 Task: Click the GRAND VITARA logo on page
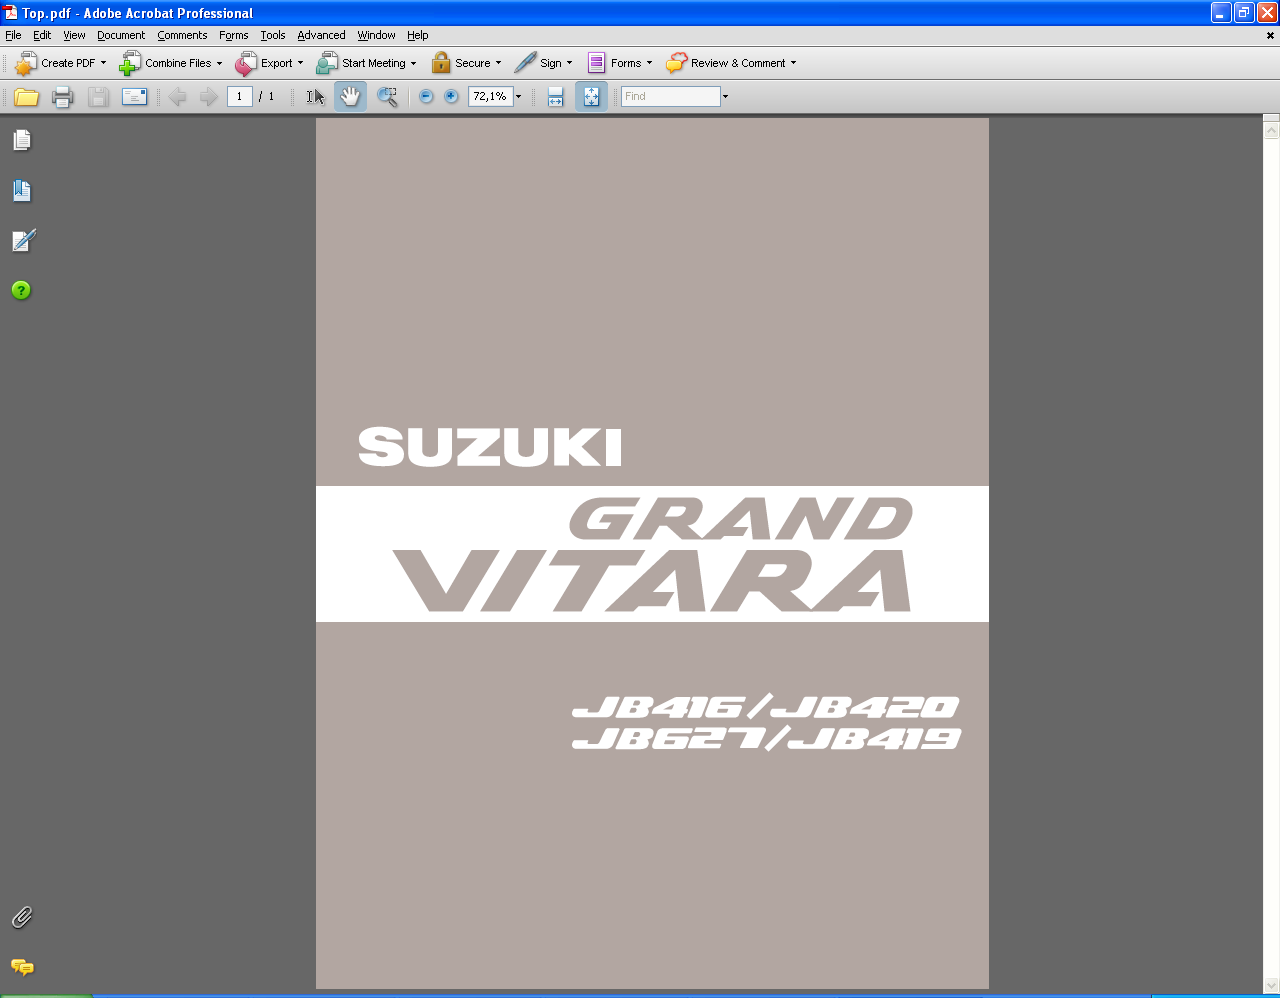coord(652,554)
